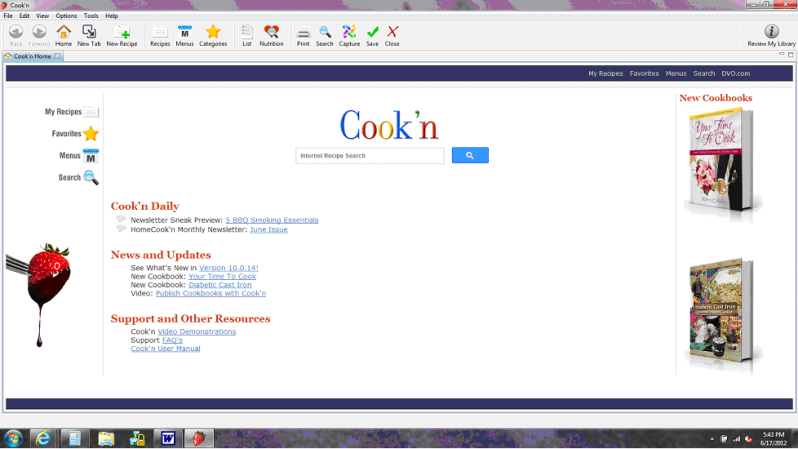This screenshot has width=798, height=449.
Task: Open the File menu
Action: [x=8, y=16]
